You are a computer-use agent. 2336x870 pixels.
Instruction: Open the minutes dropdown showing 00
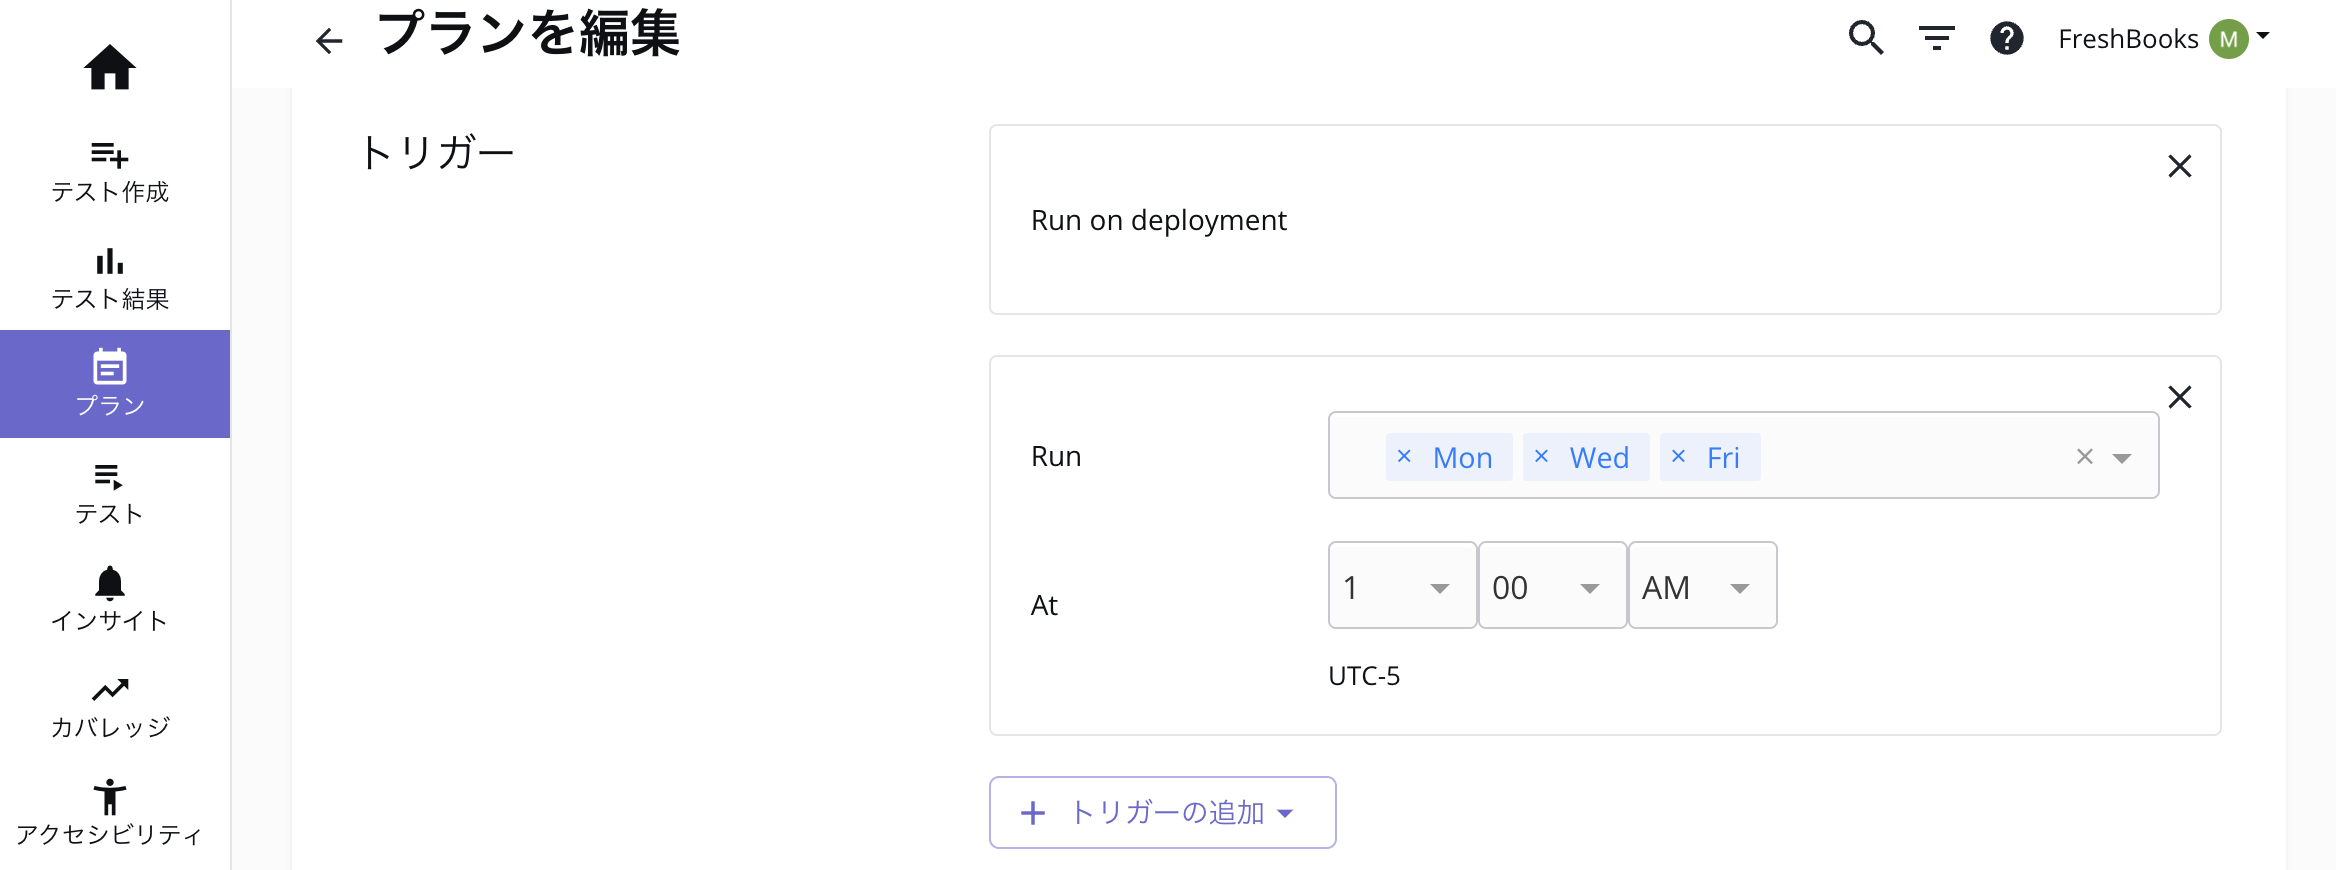point(1551,586)
